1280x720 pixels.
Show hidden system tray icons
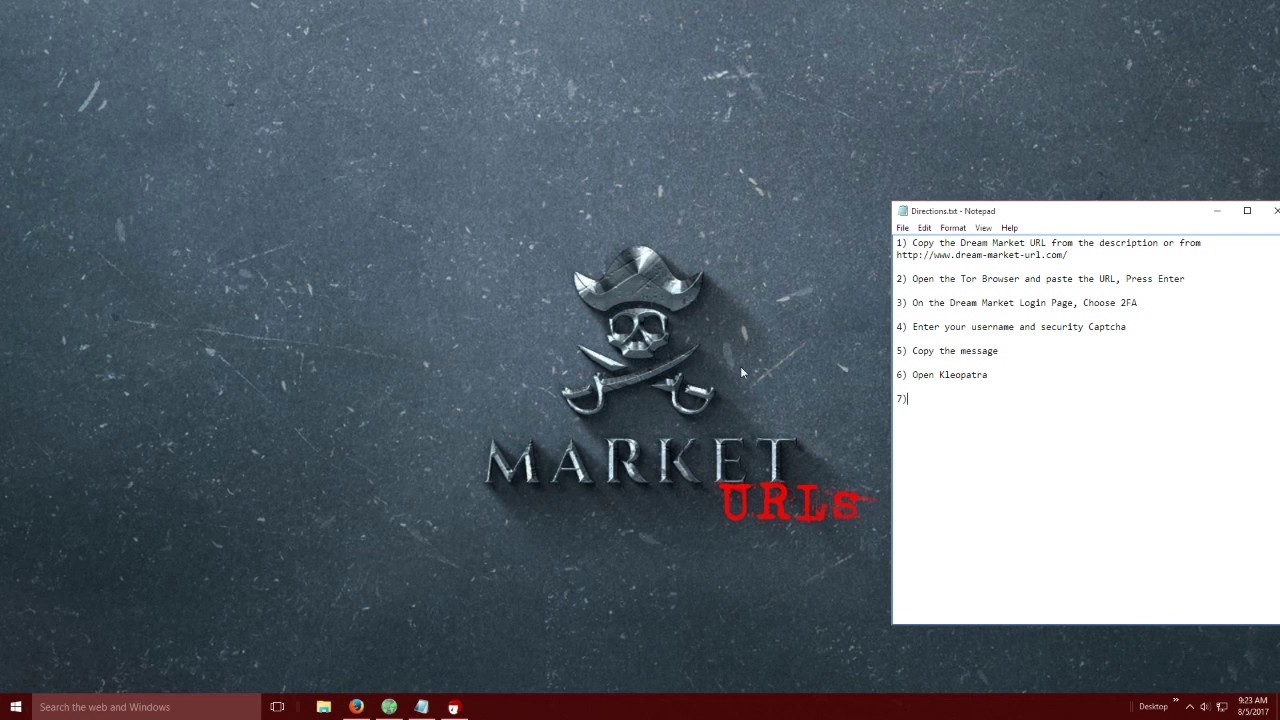pos(1189,707)
